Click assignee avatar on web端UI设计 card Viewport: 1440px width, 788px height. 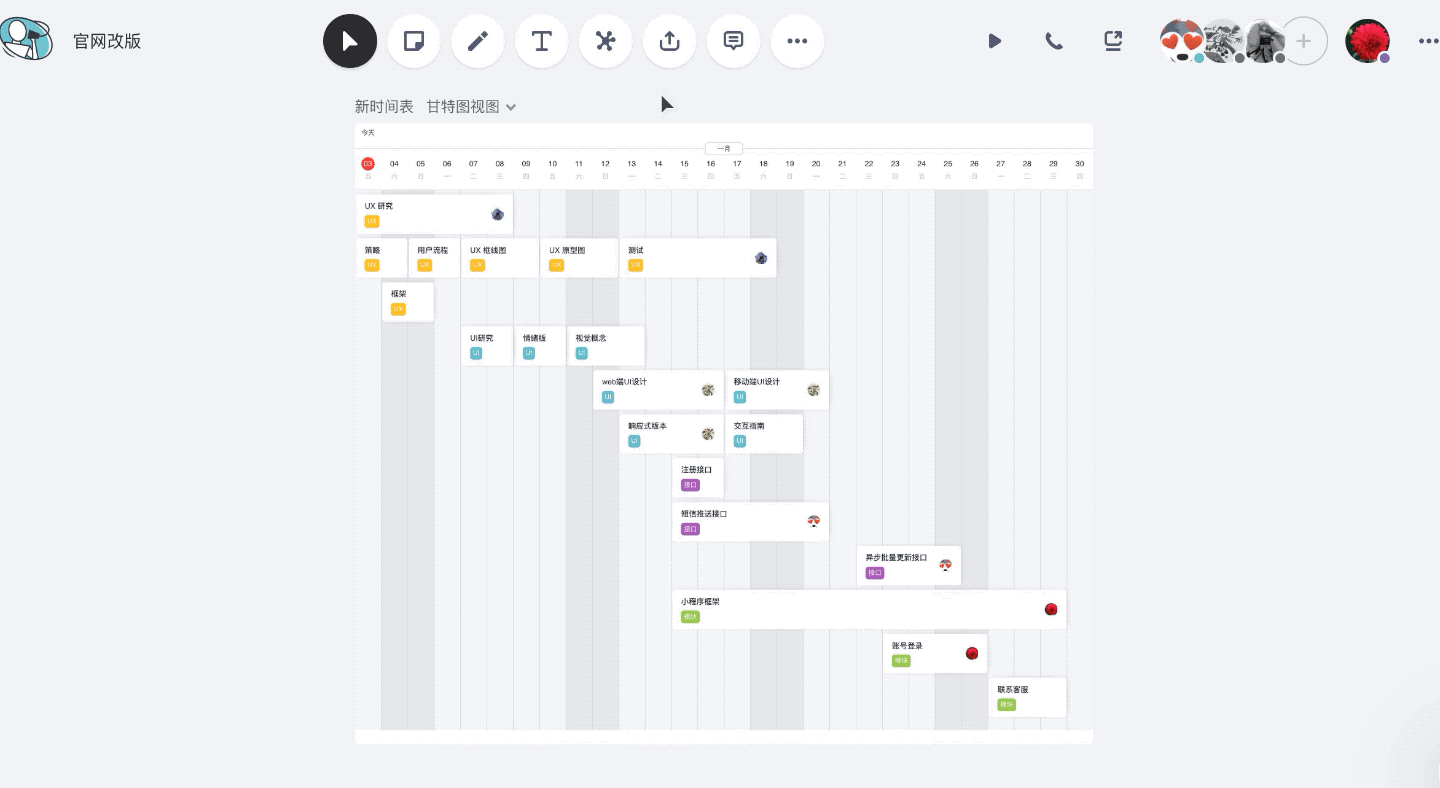[708, 390]
